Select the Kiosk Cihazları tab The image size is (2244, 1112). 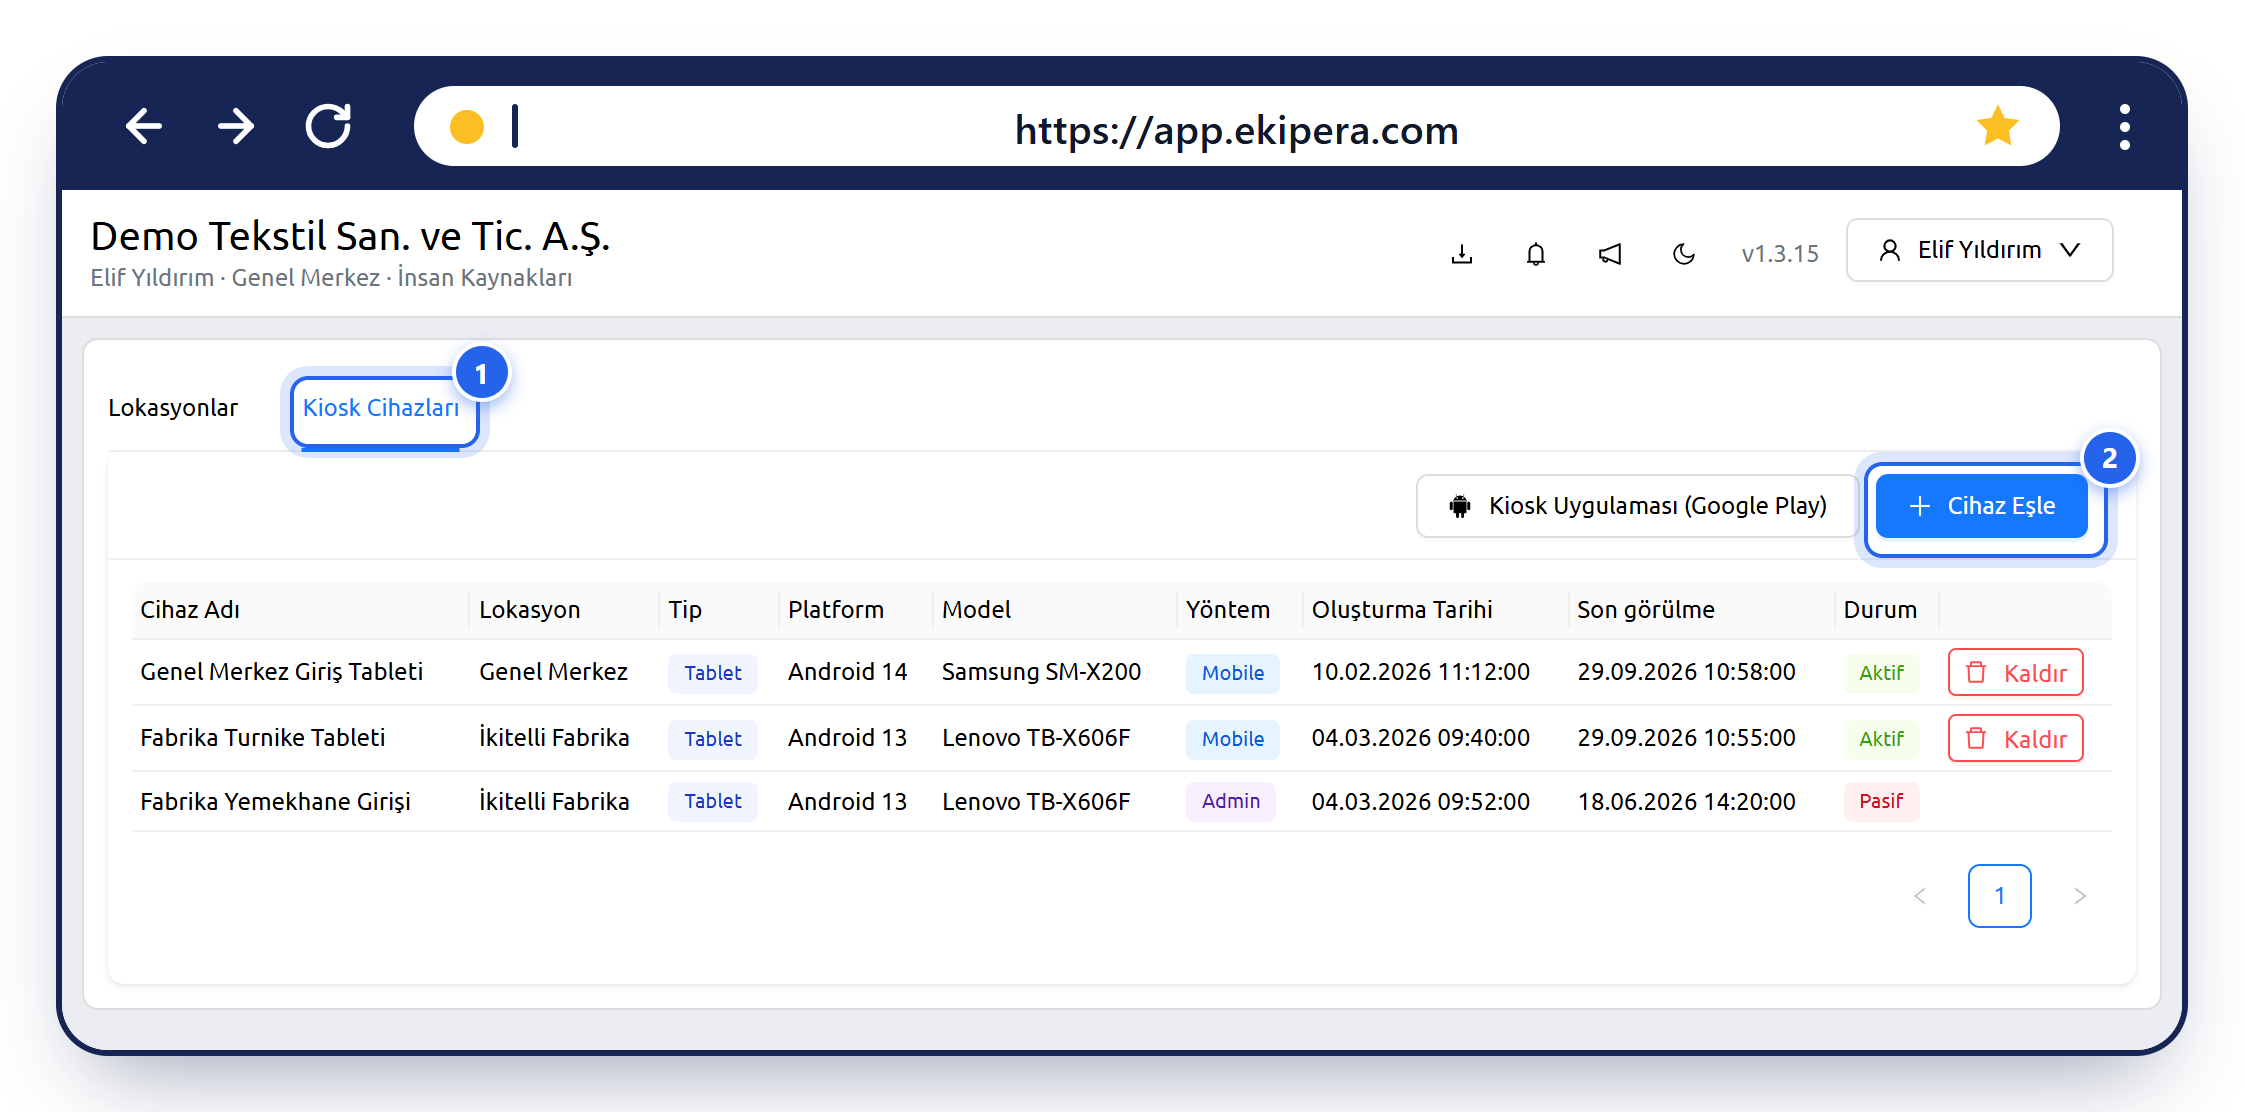[x=381, y=408]
